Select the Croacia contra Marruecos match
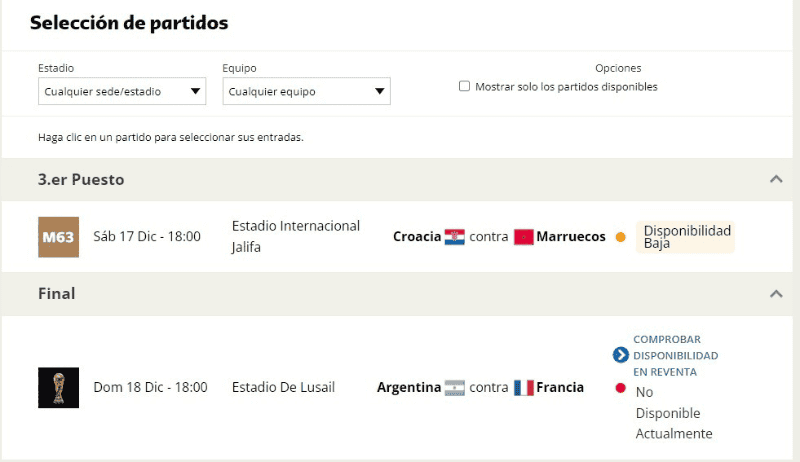Viewport: 800px width, 462px height. (x=499, y=237)
